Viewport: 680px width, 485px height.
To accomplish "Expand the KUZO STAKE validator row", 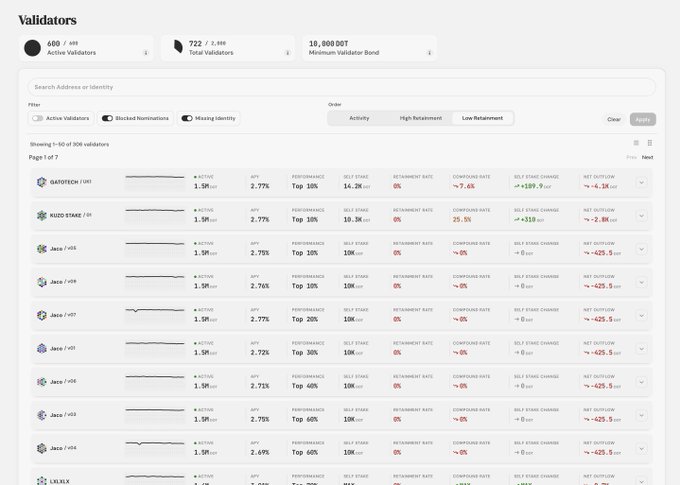I will (641, 216).
